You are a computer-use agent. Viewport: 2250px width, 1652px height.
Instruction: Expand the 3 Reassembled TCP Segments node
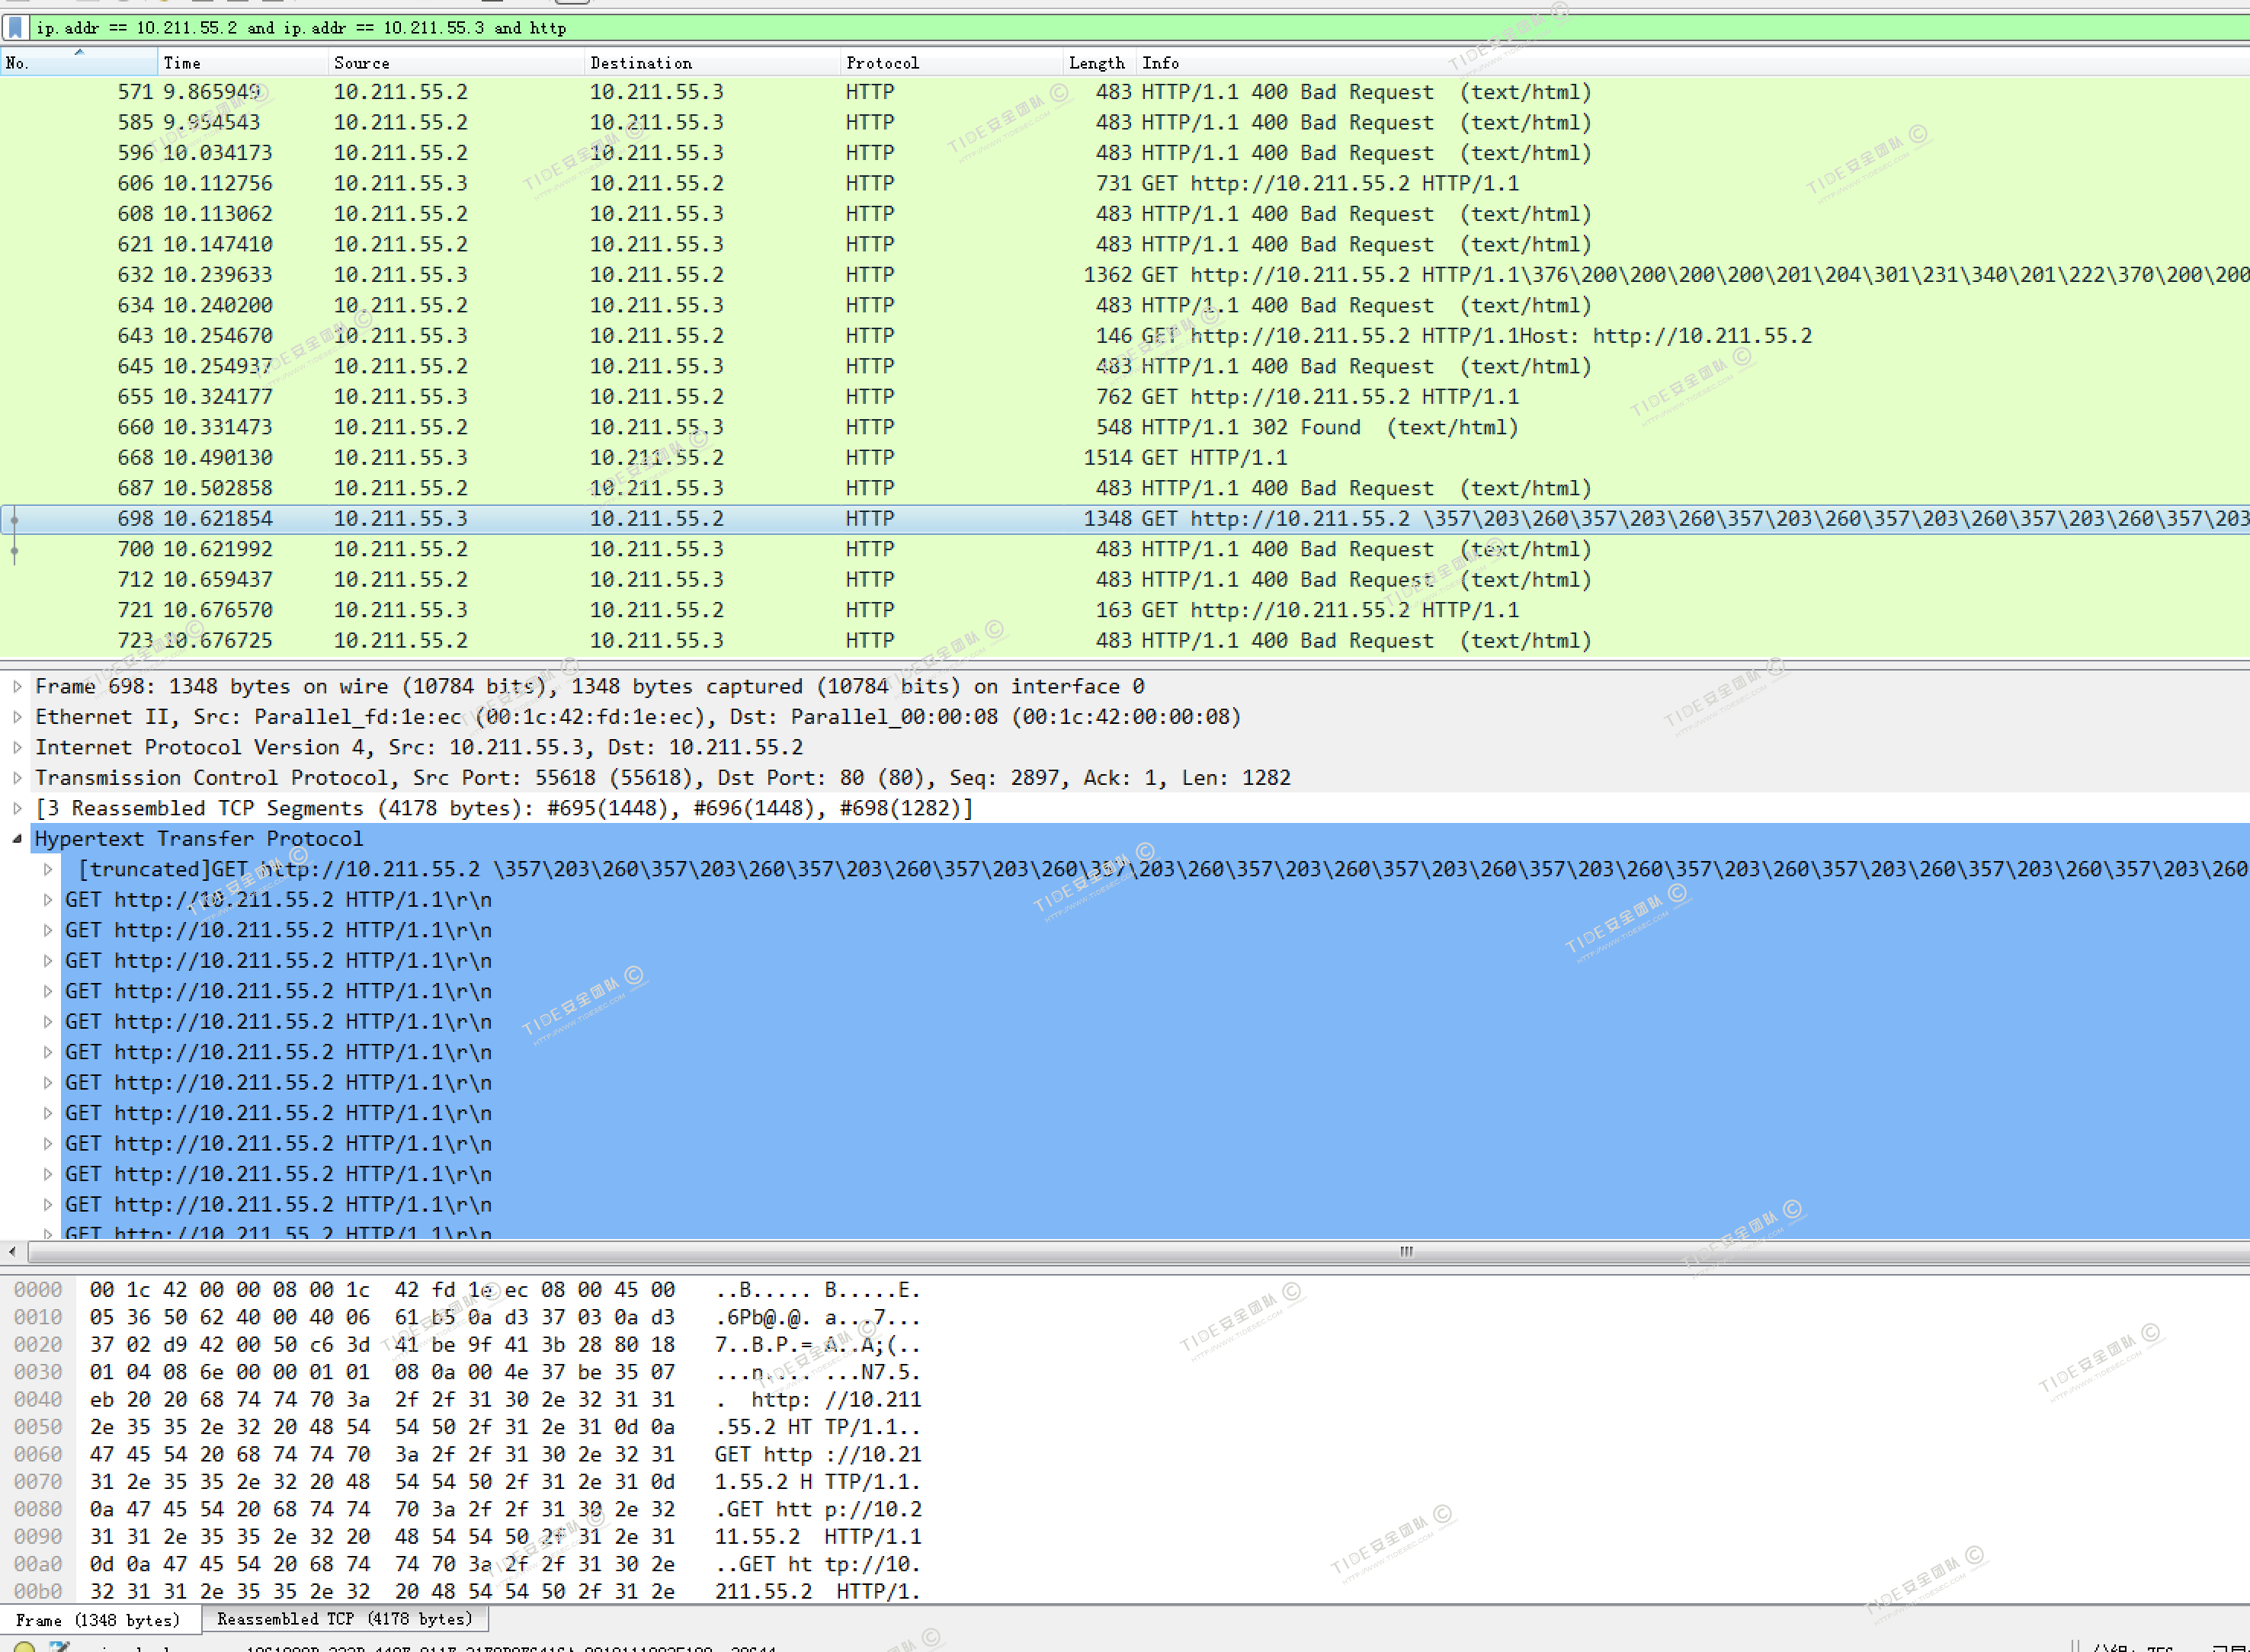coord(17,808)
